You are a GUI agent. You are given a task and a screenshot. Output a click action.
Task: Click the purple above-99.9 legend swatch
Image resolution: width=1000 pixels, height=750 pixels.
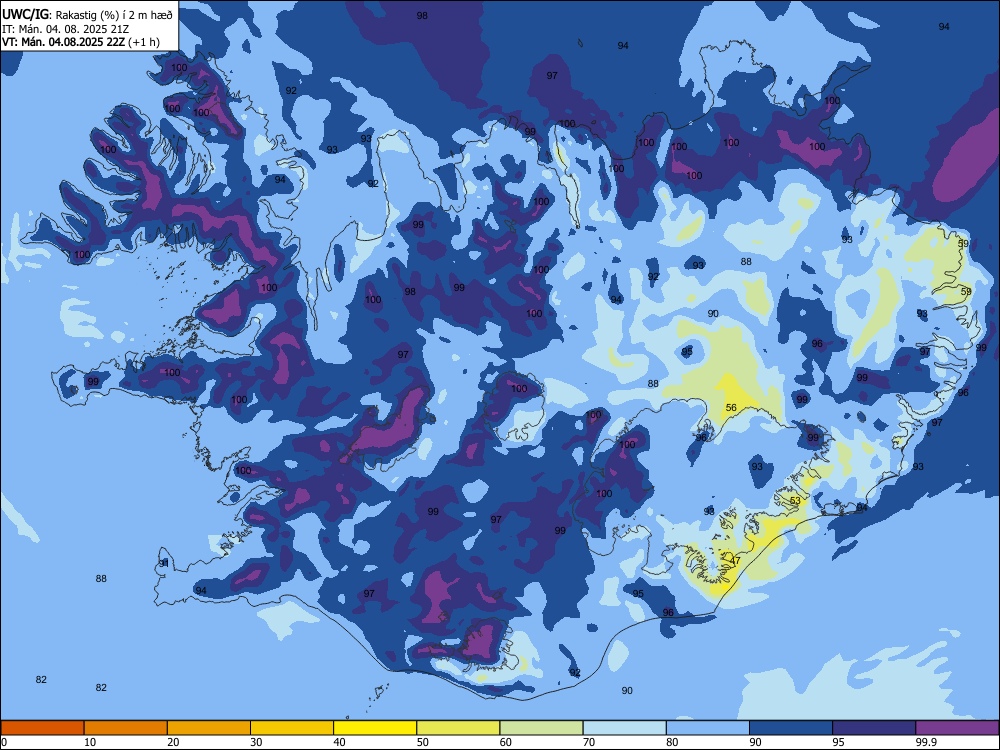pyautogui.click(x=957, y=728)
